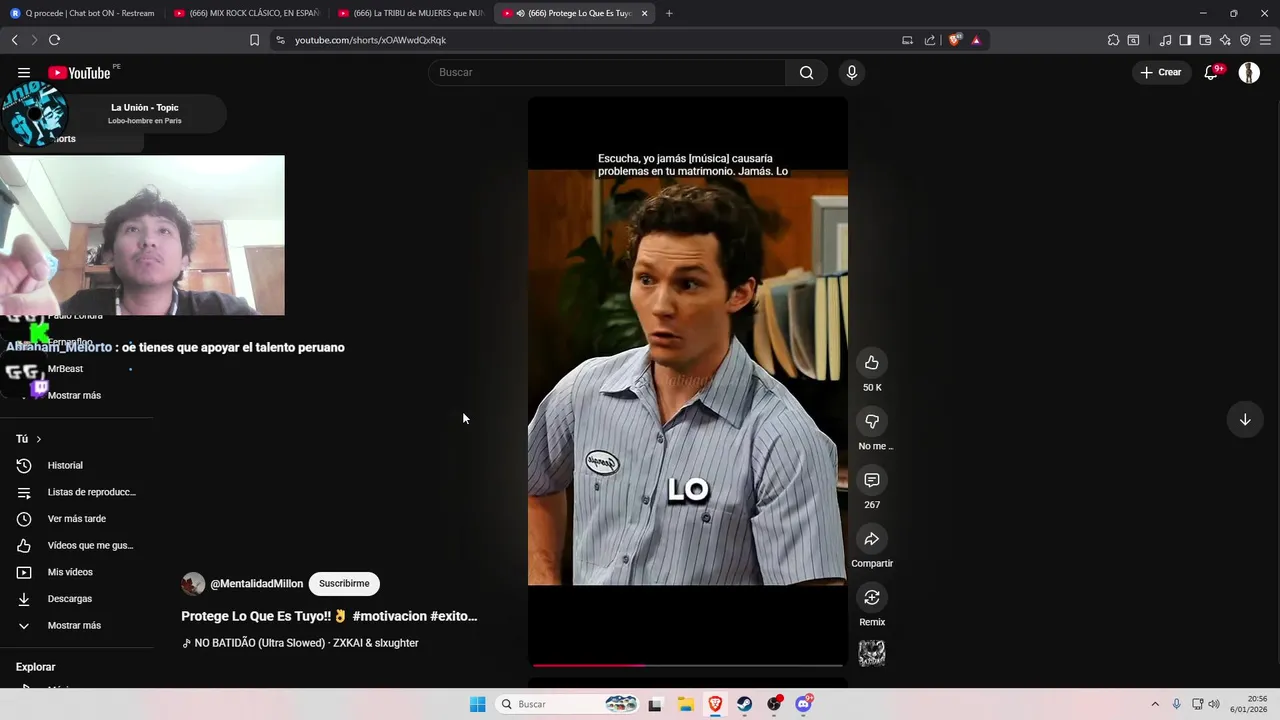Like the Short with thumbs-up
1280x720 pixels.
[872, 362]
